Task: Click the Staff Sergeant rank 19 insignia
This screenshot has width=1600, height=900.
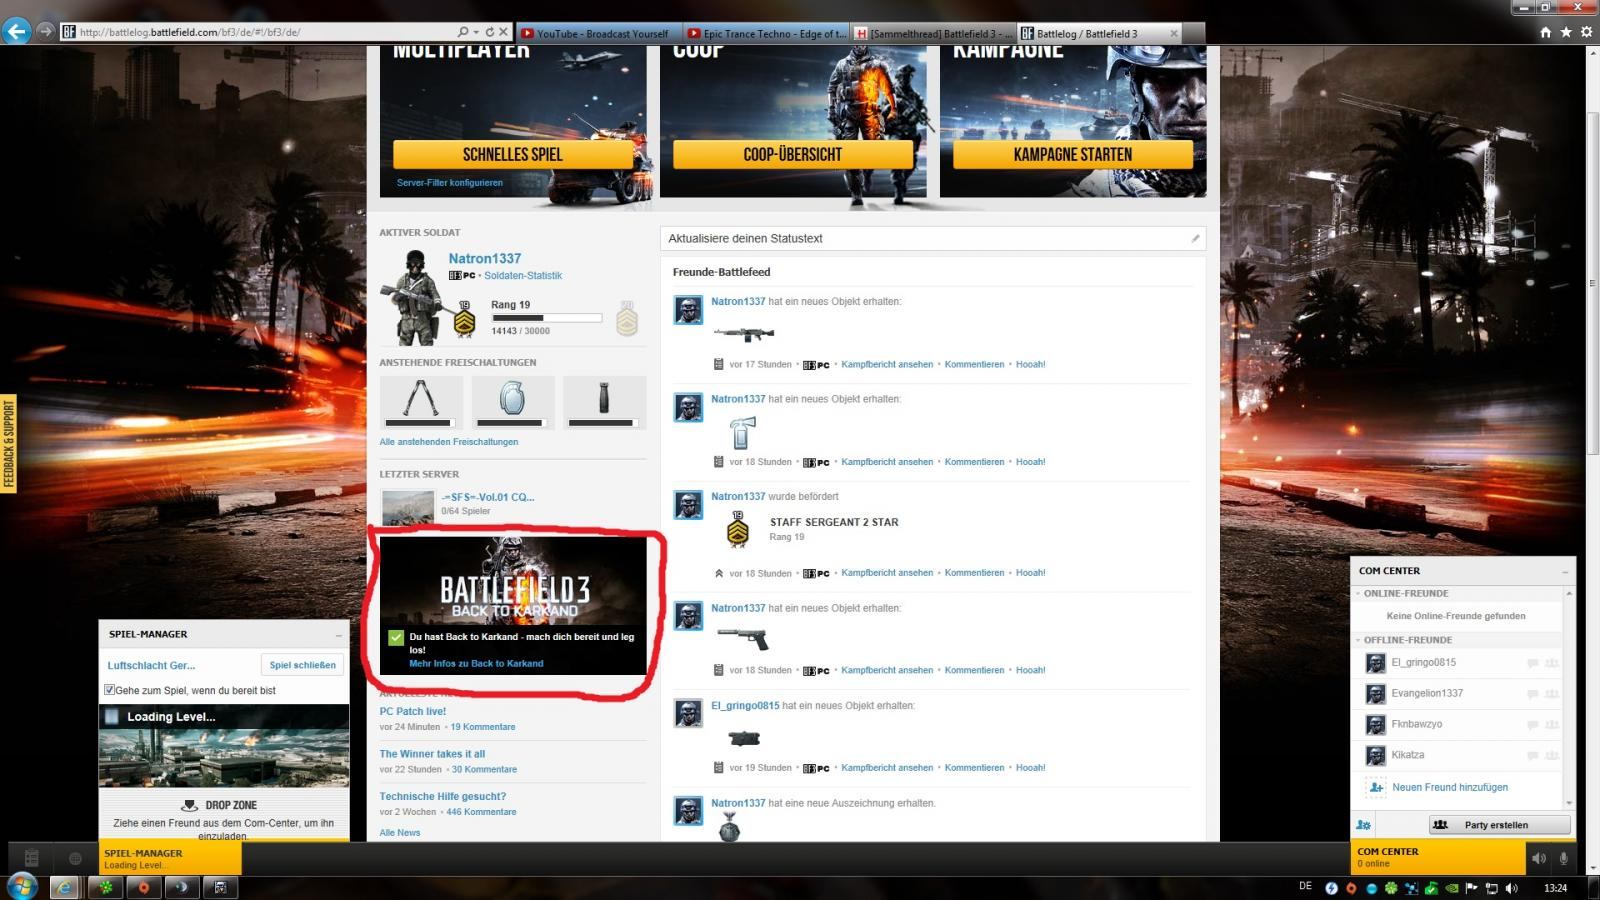Action: [738, 529]
